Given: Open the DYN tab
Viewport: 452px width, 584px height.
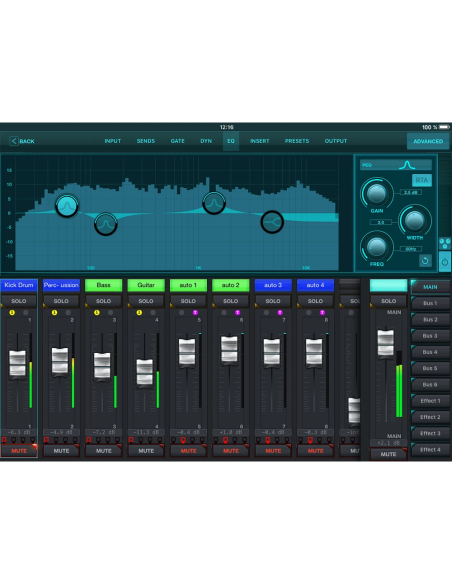Looking at the screenshot, I should (206, 141).
